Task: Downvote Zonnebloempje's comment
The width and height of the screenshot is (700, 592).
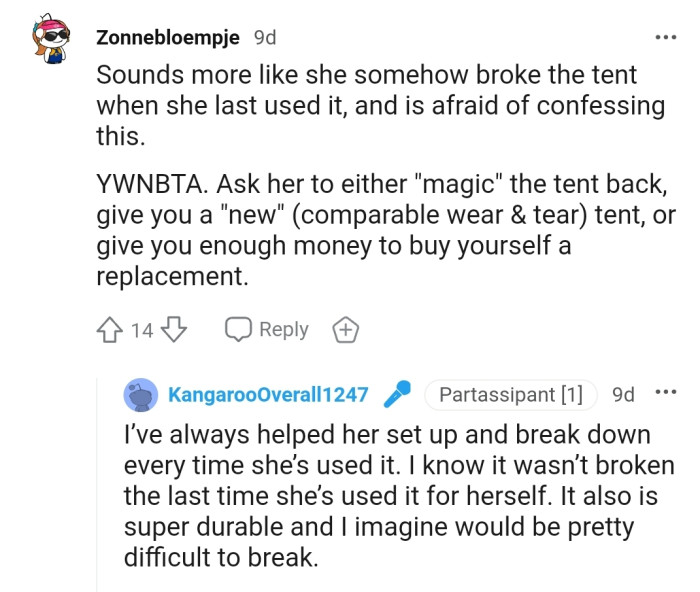Action: (x=174, y=330)
